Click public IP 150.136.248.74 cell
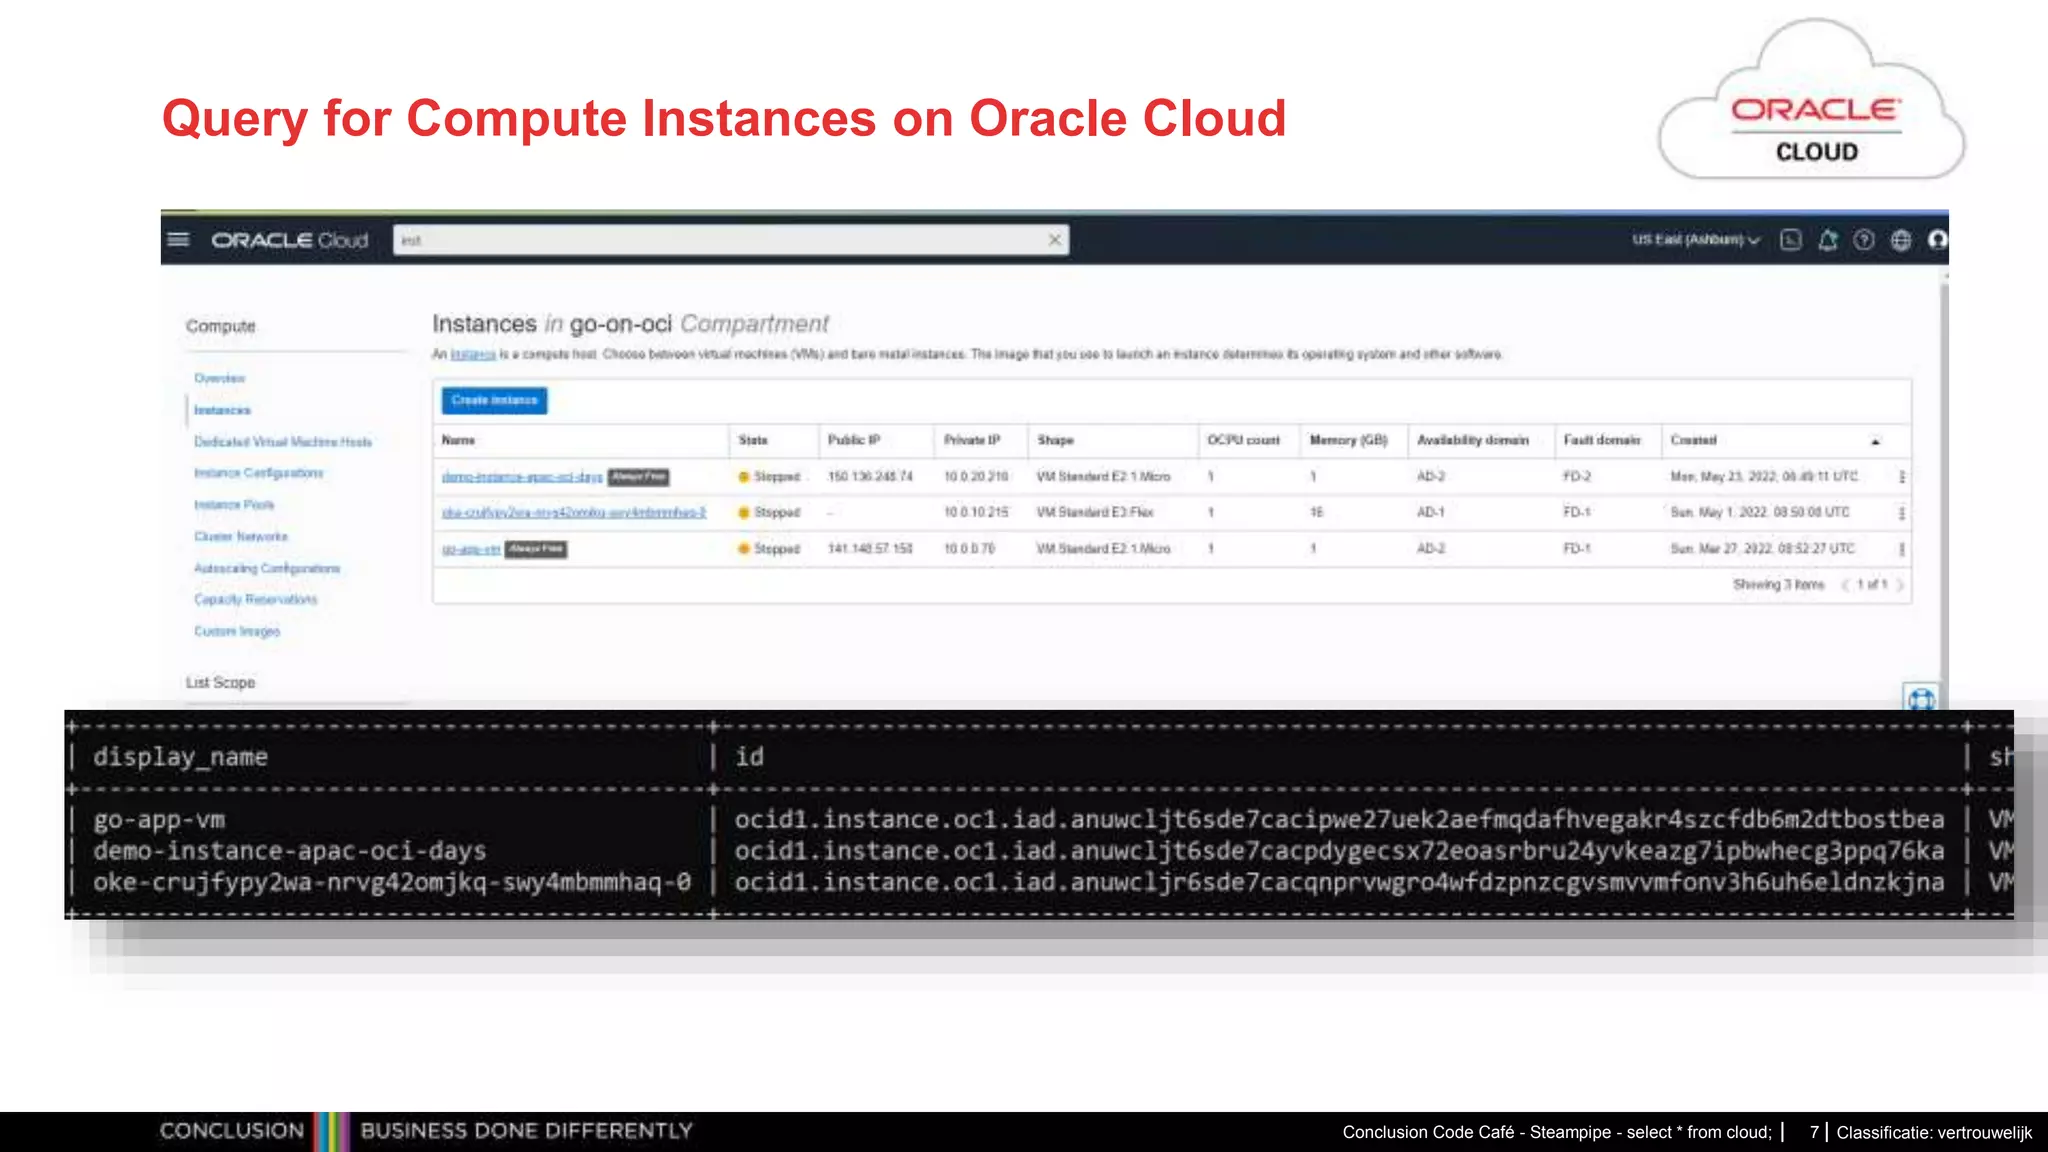 (x=870, y=477)
